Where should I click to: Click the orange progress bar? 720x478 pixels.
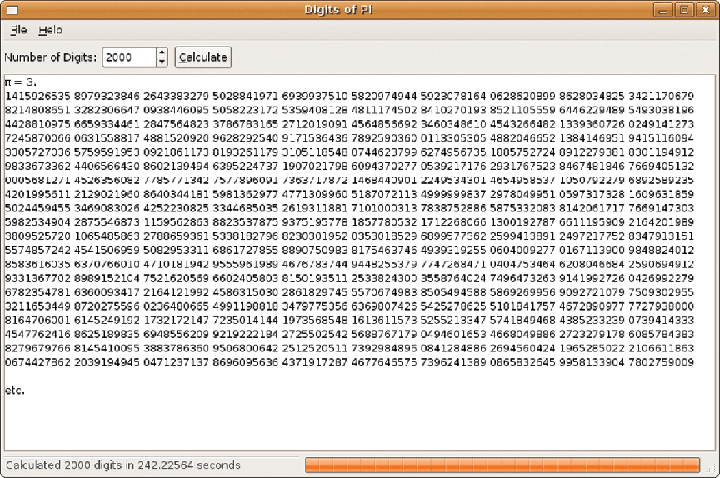click(x=502, y=465)
